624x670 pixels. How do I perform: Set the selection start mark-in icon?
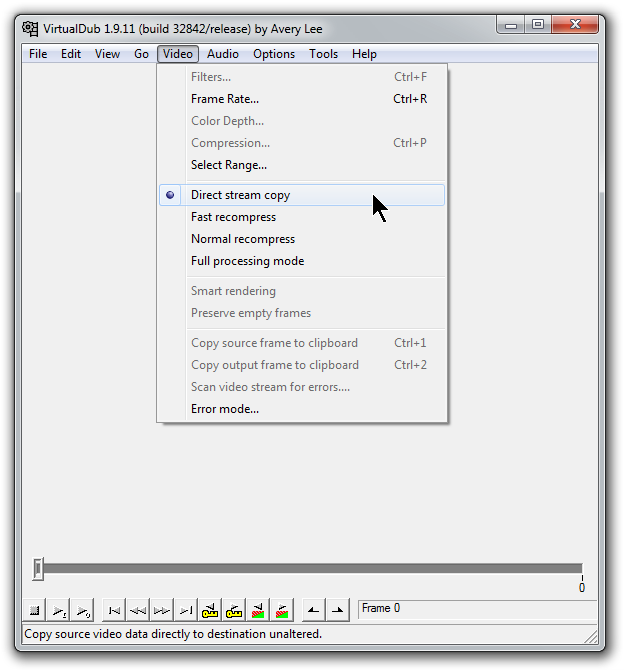click(314, 609)
